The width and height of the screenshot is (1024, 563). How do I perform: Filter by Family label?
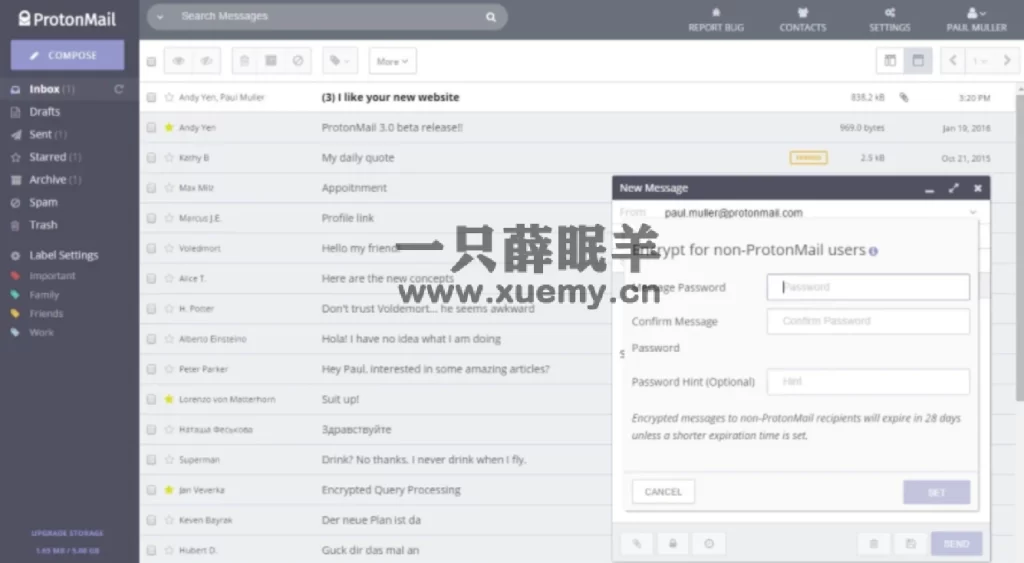(44, 295)
